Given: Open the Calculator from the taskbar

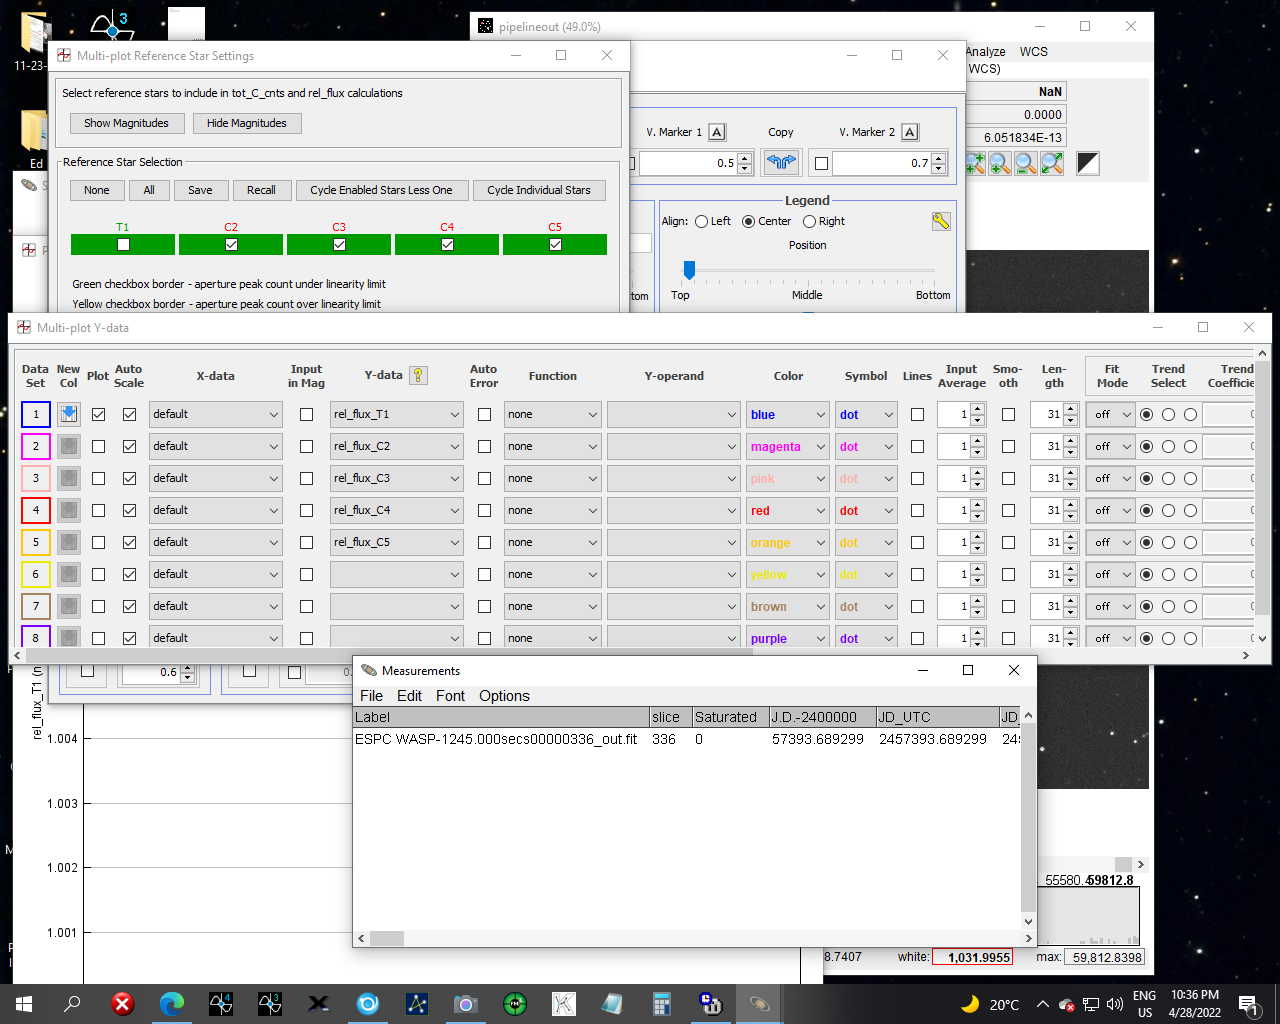Looking at the screenshot, I should [661, 1003].
